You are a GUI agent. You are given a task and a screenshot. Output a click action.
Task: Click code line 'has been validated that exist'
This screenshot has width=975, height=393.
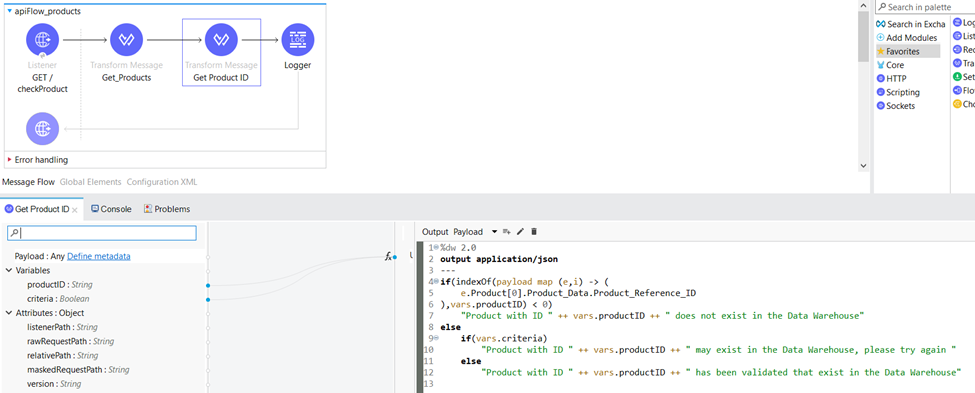coord(721,372)
